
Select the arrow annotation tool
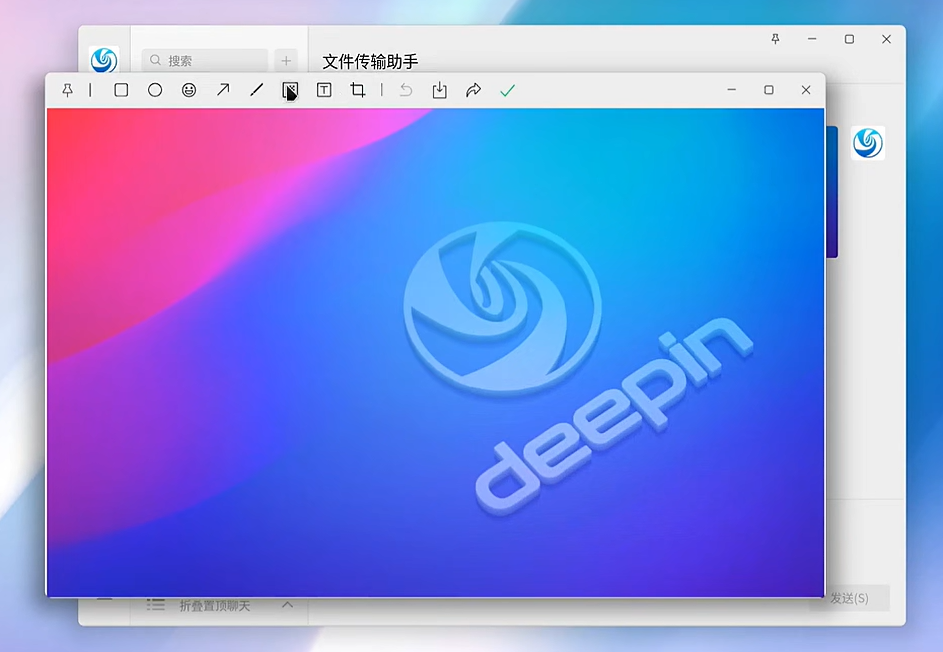(x=223, y=90)
